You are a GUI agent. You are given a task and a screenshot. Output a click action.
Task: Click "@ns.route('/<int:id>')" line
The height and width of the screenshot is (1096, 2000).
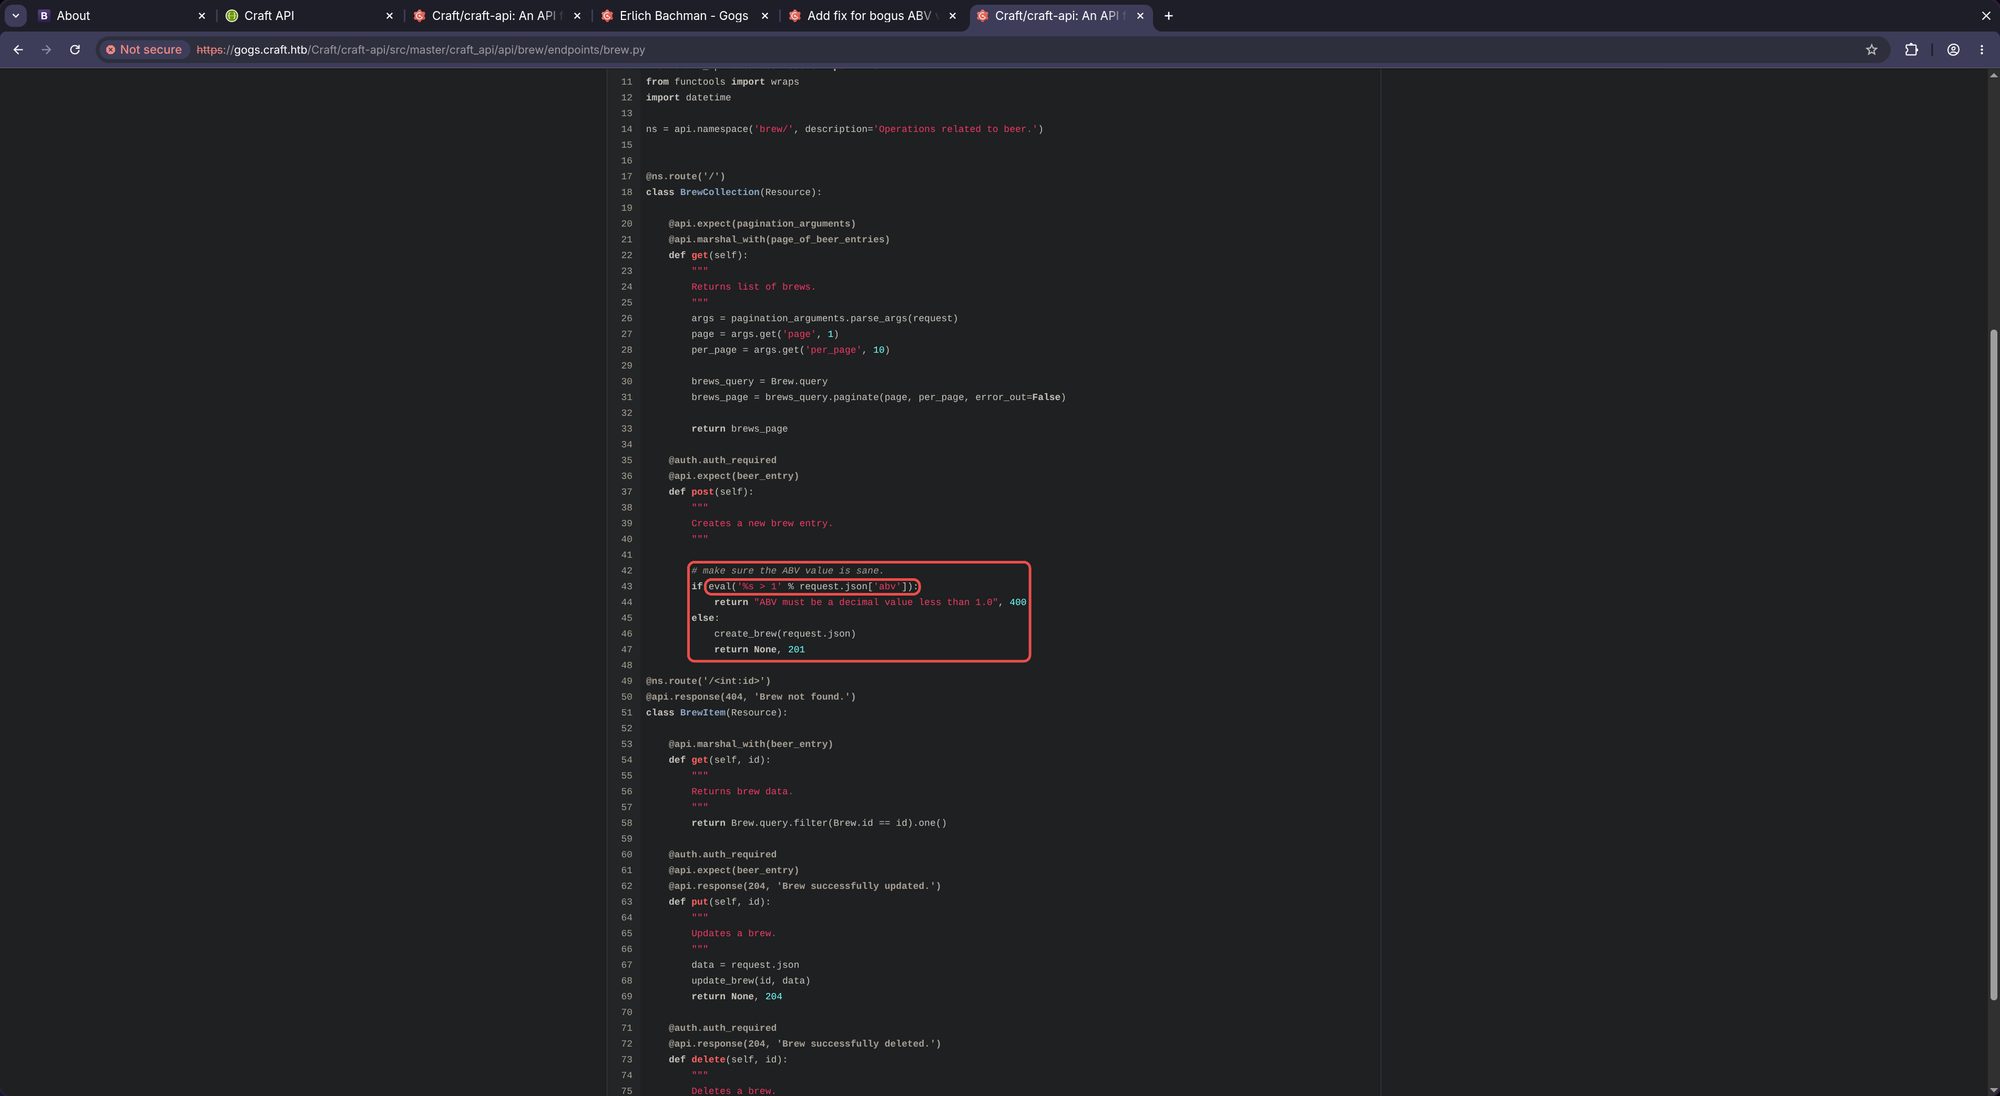click(708, 681)
